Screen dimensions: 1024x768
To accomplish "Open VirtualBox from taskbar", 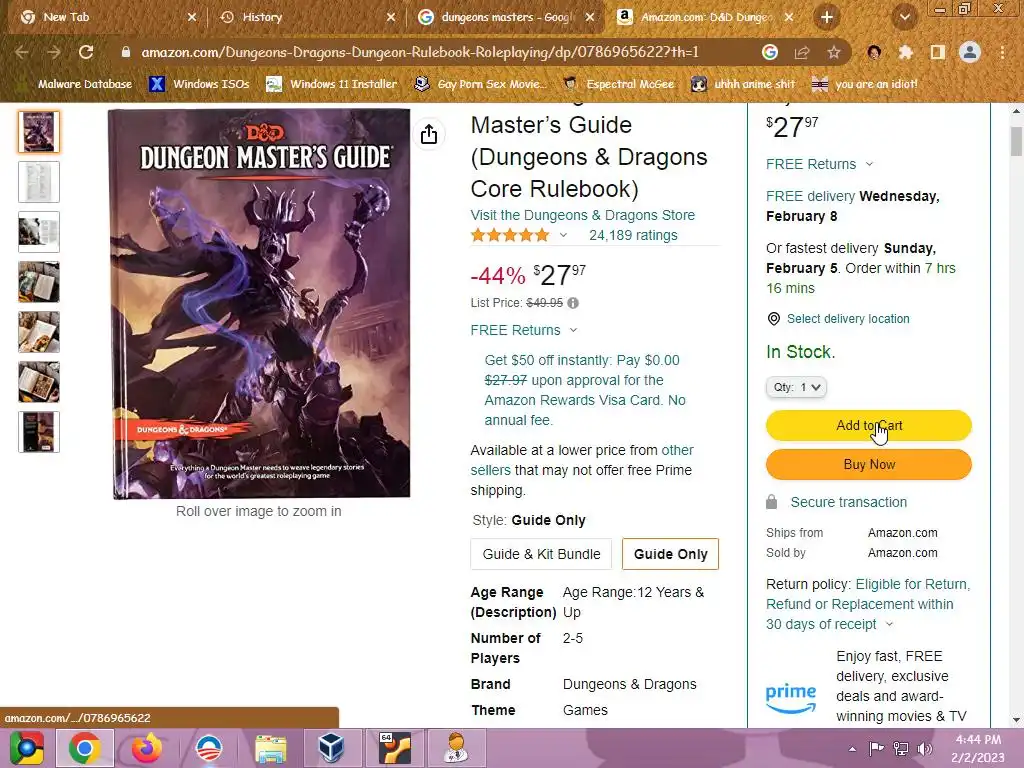I will [x=331, y=748].
